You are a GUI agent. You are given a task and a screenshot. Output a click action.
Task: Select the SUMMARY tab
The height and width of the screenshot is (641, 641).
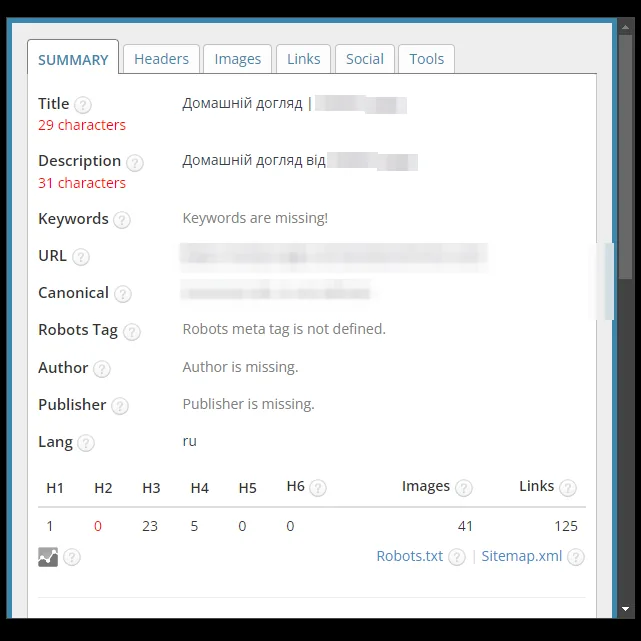tap(73, 60)
